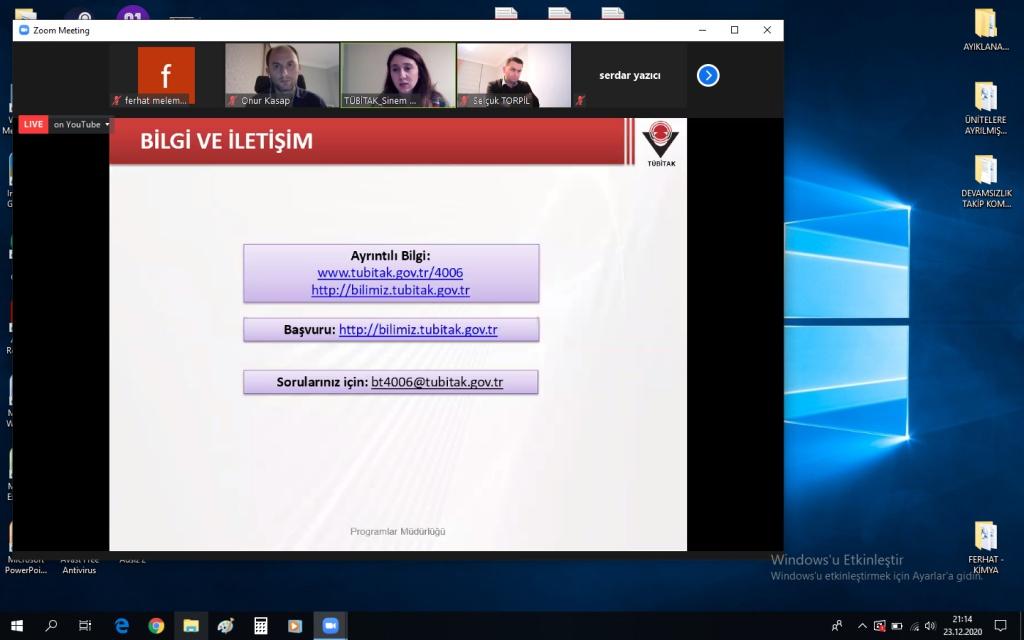The image size is (1024, 640).
Task: Open the LIVE on YouTube dropdown
Action: pos(81,124)
